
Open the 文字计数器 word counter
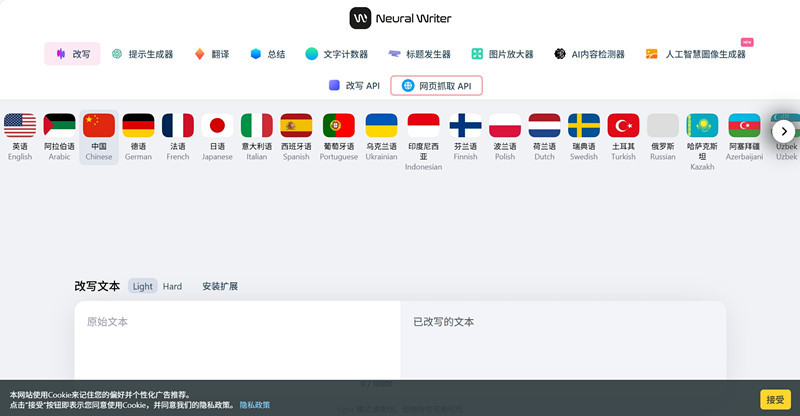point(337,54)
